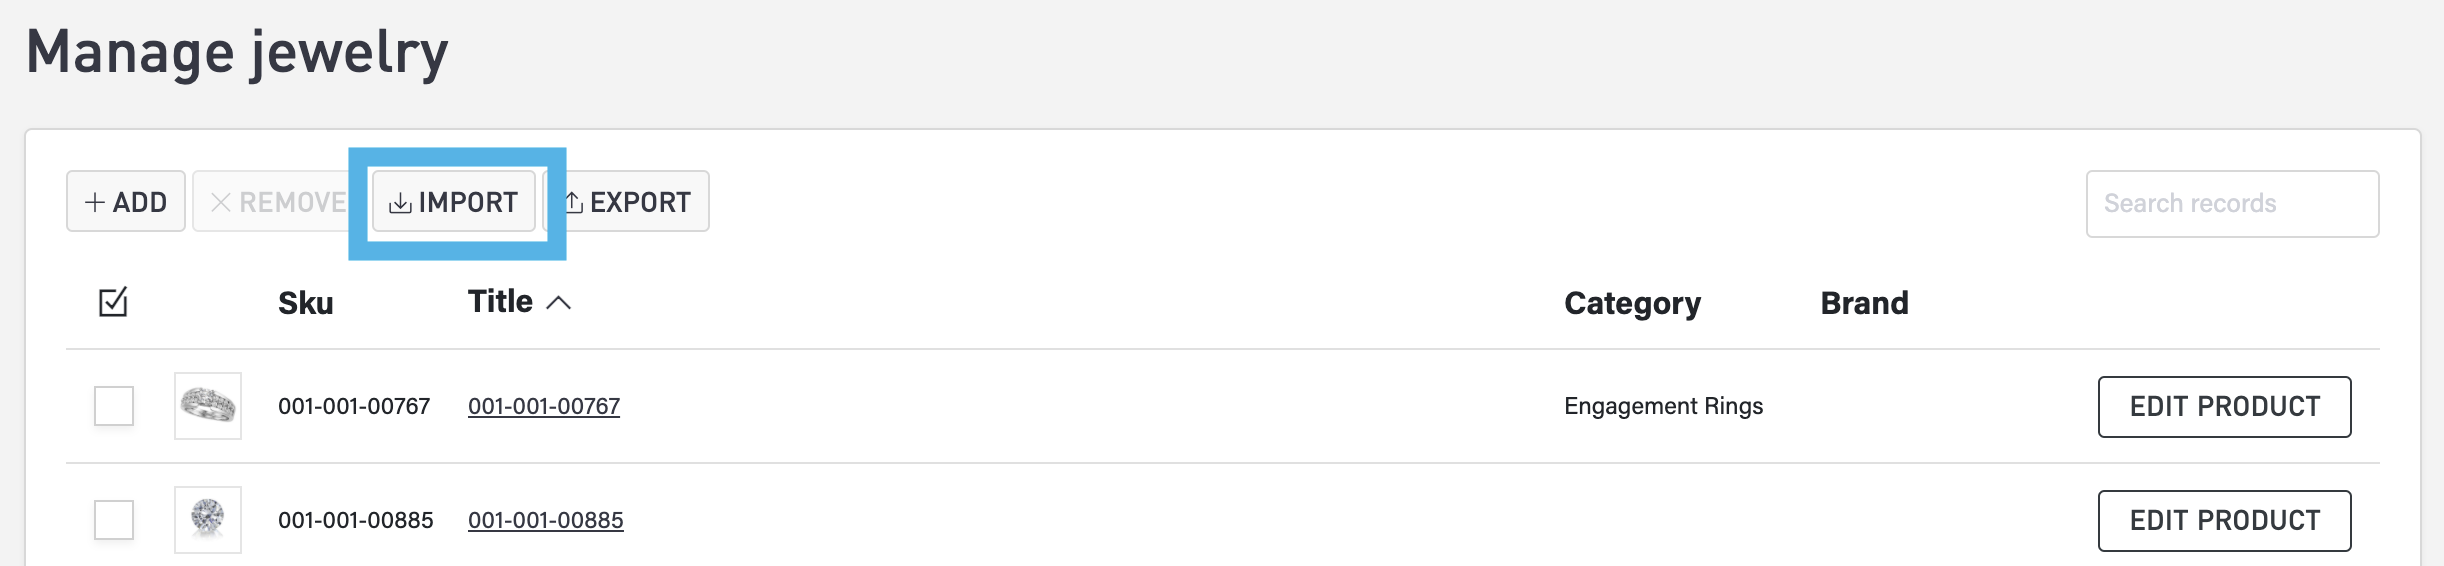
Task: Open the 001-001-00885 title link
Action: pyautogui.click(x=546, y=520)
